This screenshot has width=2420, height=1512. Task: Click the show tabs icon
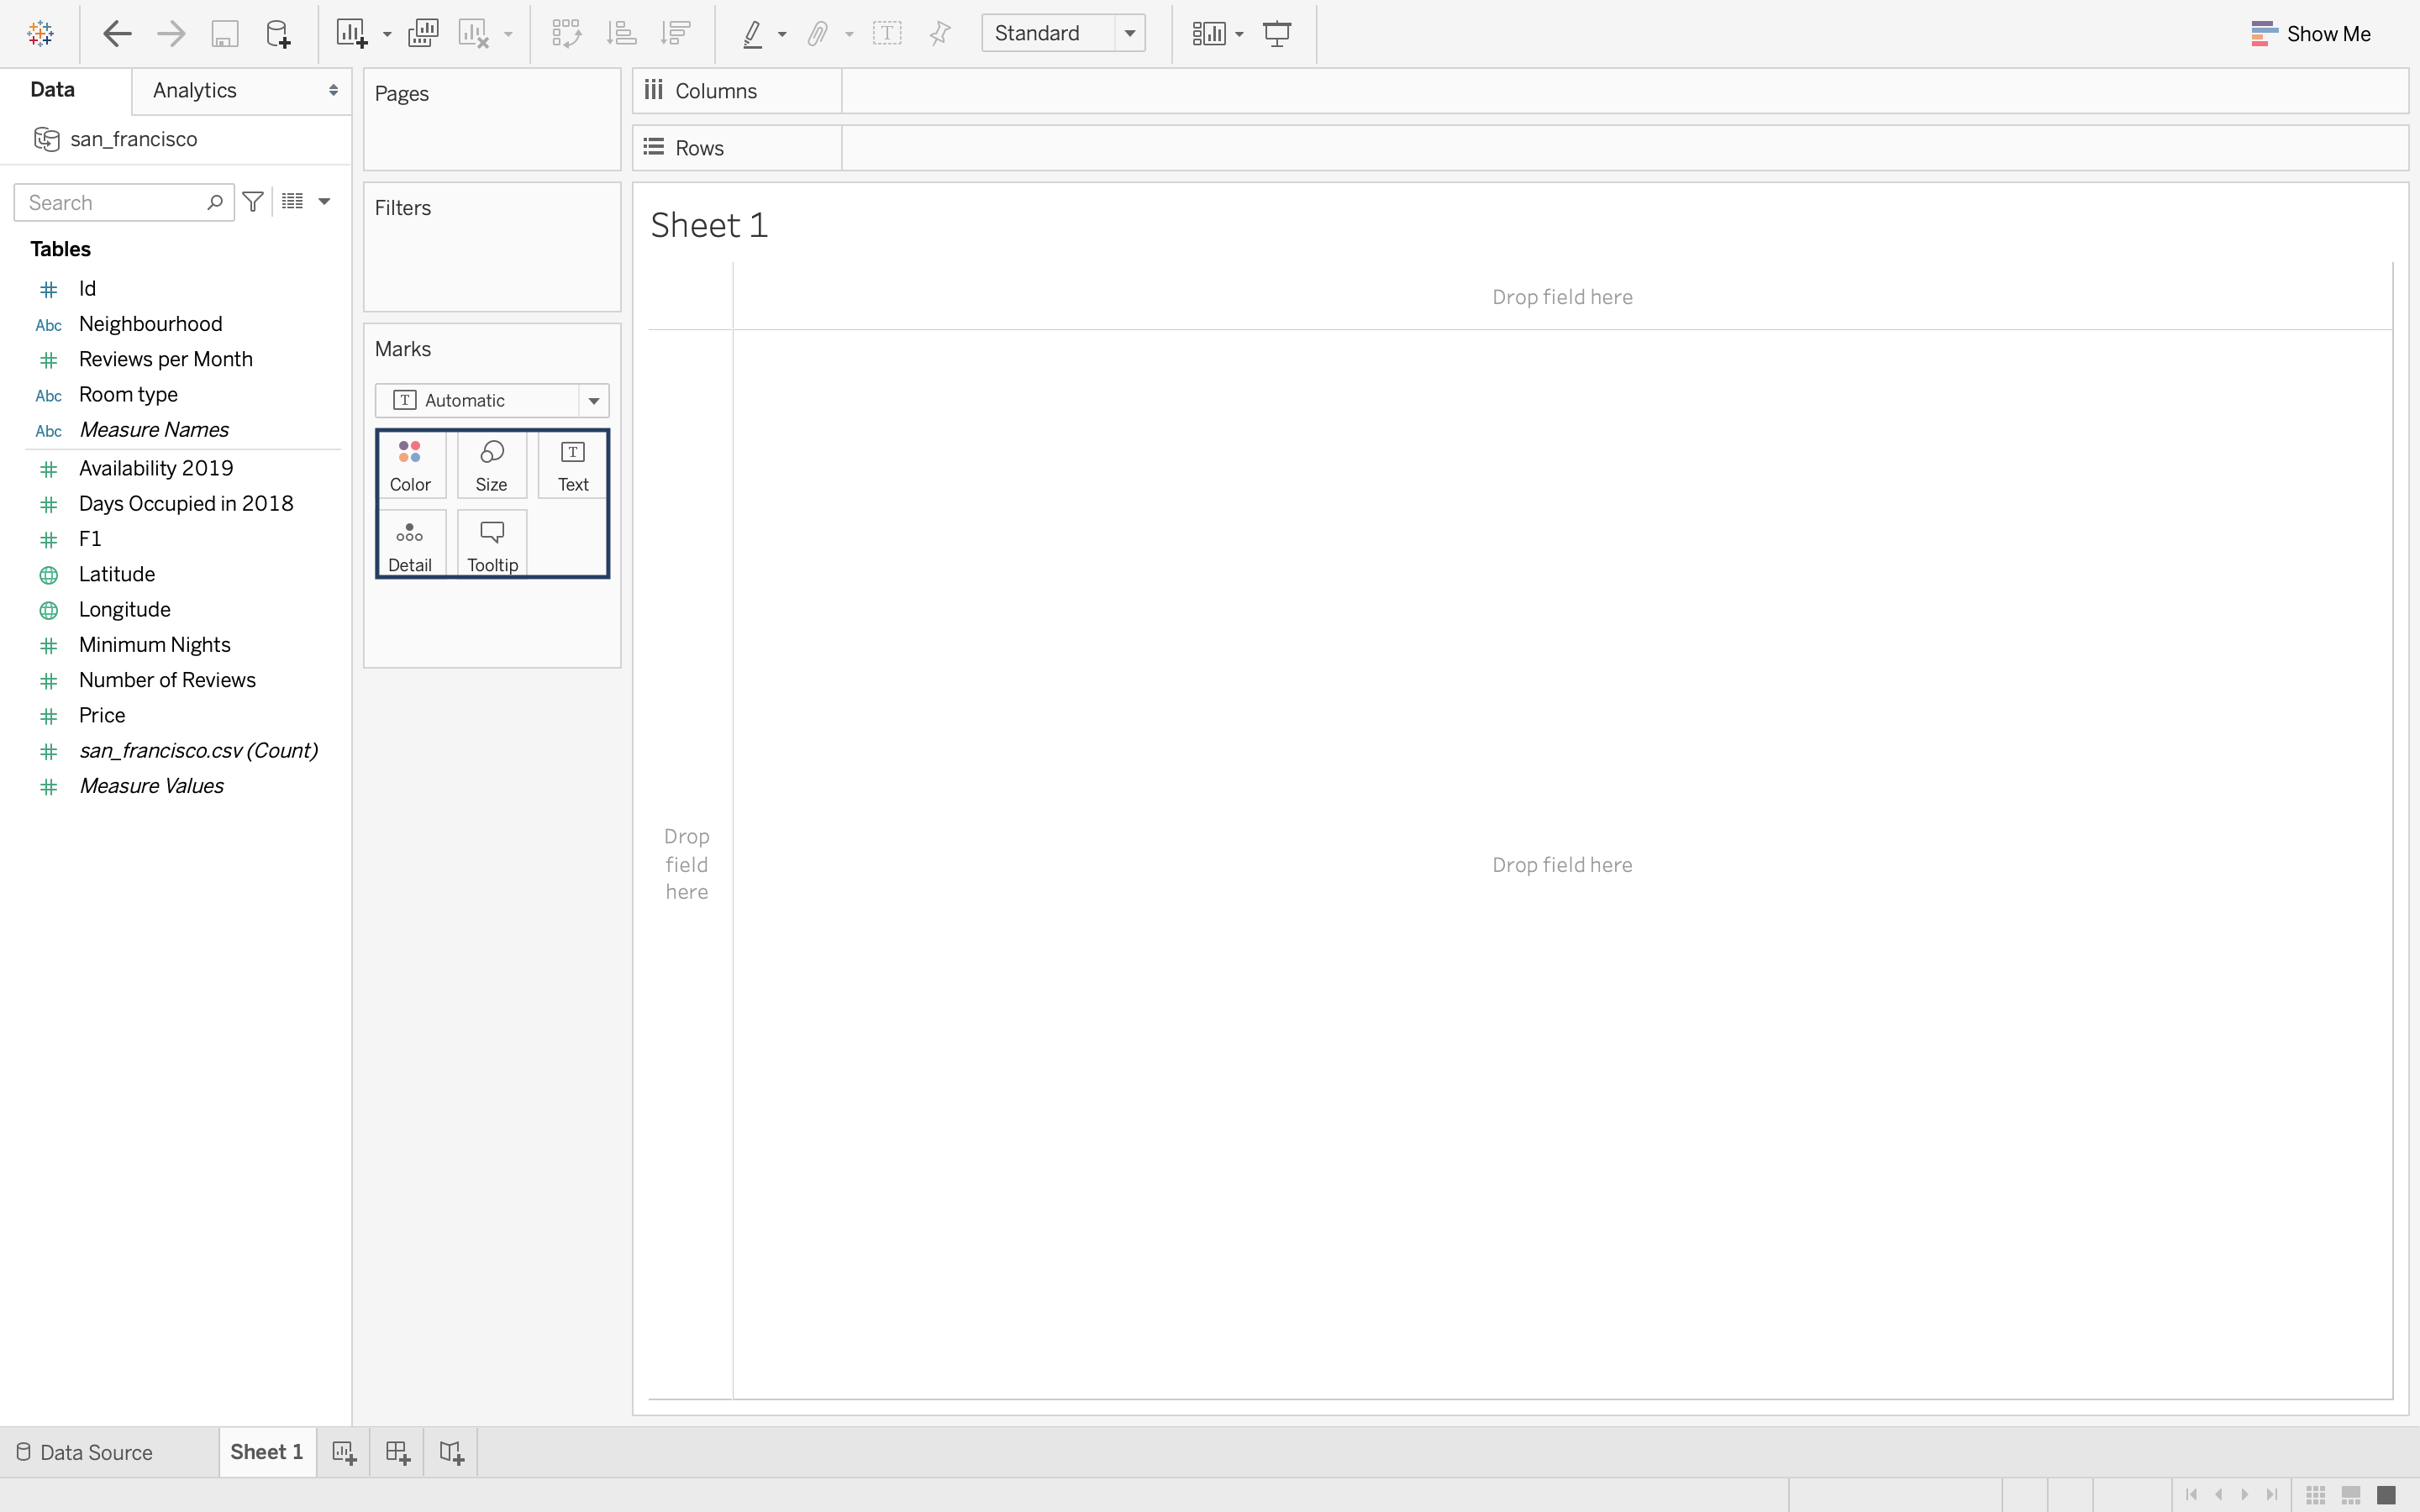(x=2386, y=1495)
